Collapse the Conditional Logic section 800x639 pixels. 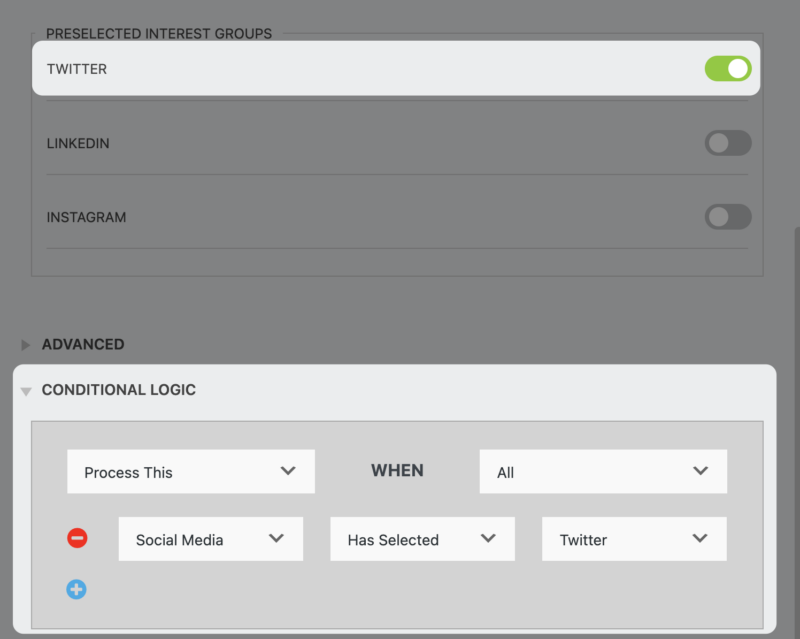[27, 390]
